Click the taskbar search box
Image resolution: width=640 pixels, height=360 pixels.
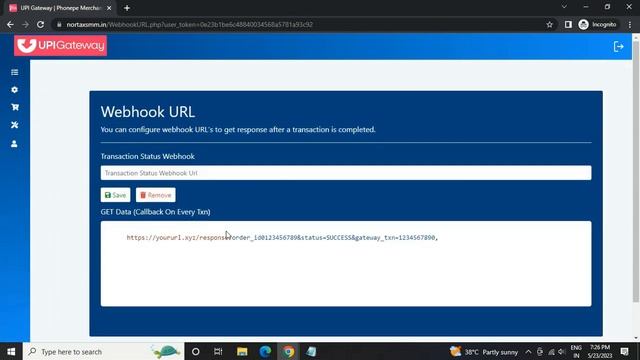[x=104, y=351]
